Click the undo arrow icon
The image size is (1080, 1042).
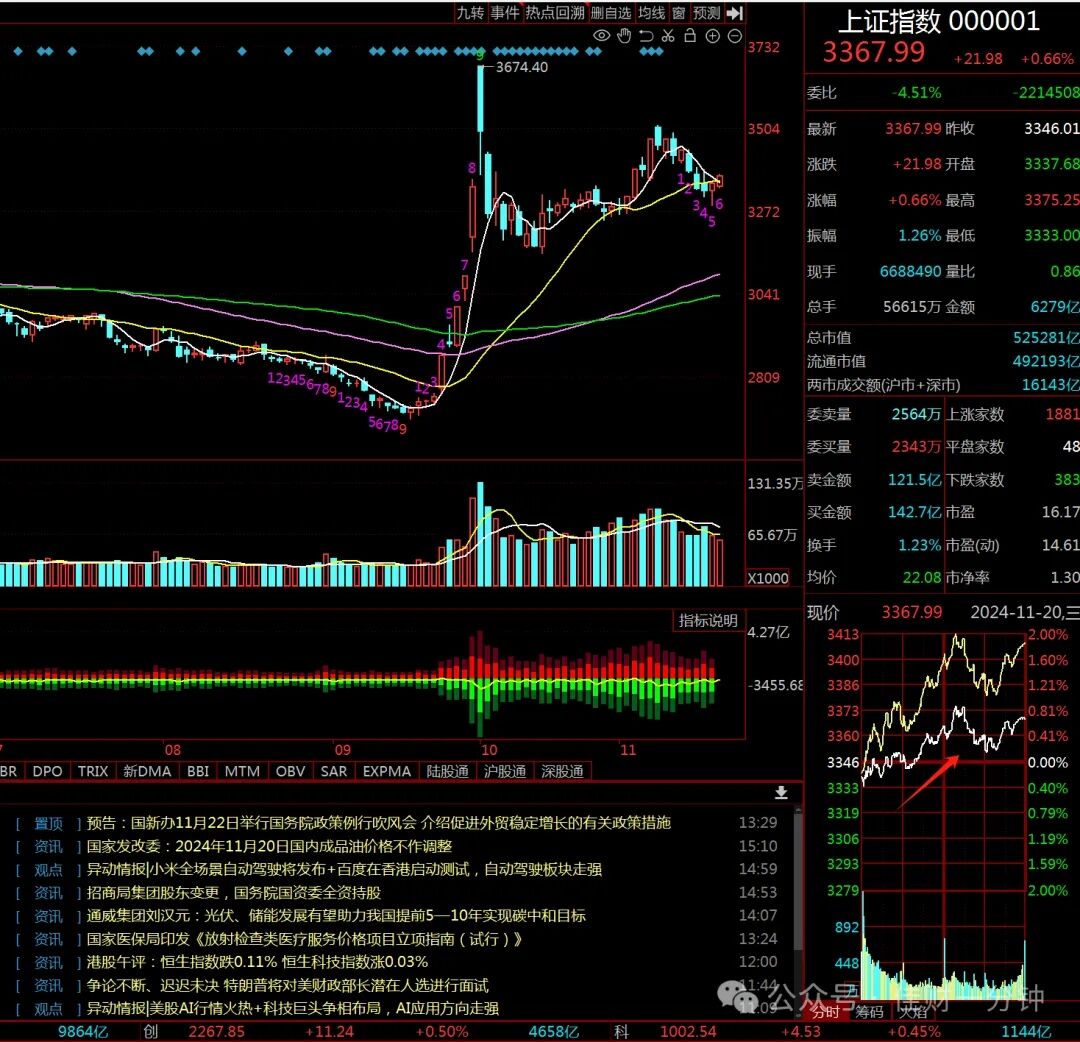click(x=646, y=36)
